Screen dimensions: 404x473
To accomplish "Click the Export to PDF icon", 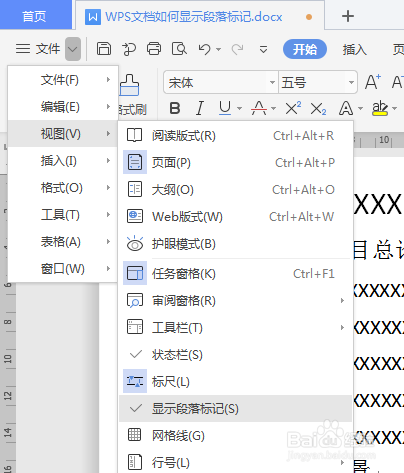I will pos(129,49).
